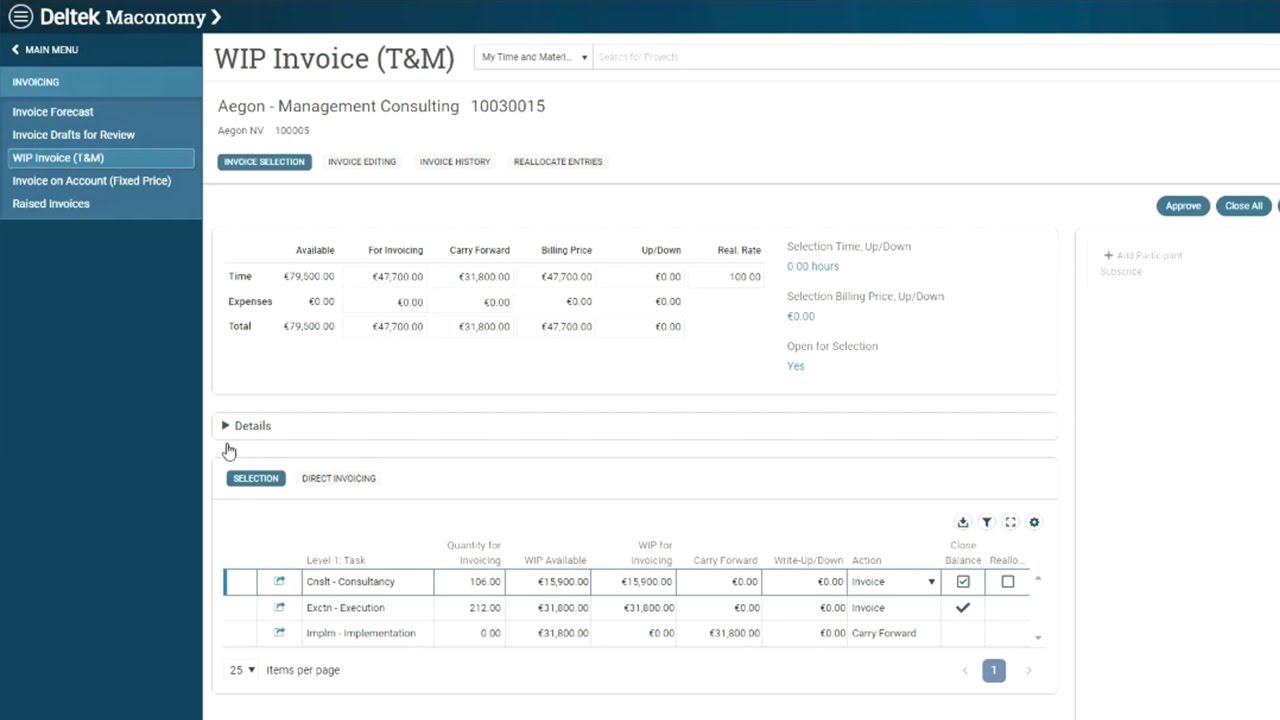1280x720 pixels.
Task: Switch to Invoice Editing tab
Action: [x=362, y=162]
